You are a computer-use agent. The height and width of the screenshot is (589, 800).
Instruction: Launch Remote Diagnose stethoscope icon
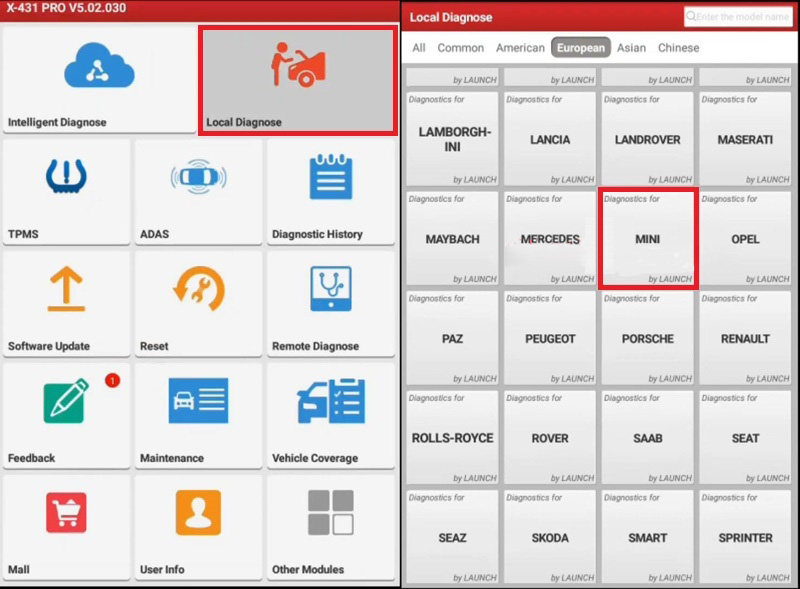tap(331, 288)
